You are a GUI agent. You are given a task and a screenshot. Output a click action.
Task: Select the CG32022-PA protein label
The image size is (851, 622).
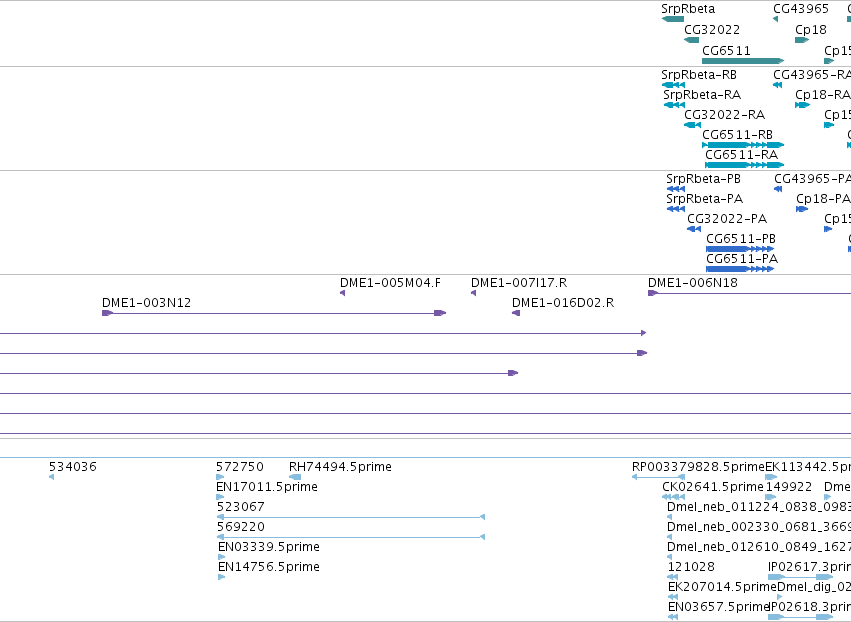[727, 219]
